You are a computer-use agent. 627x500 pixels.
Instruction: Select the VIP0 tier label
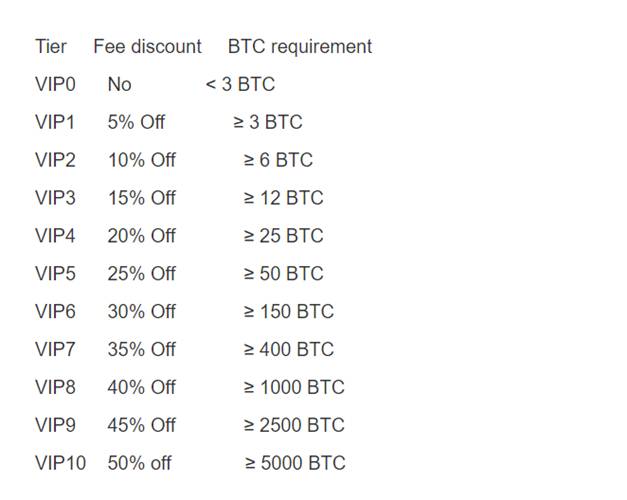55,84
